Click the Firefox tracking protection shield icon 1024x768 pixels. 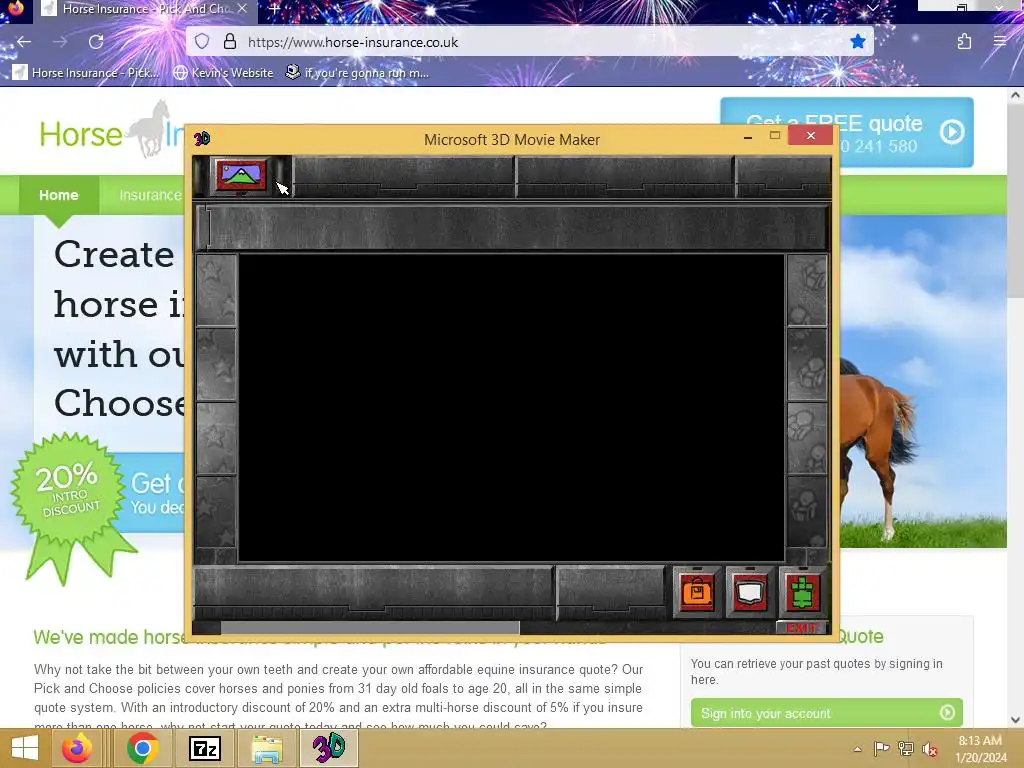pos(202,42)
